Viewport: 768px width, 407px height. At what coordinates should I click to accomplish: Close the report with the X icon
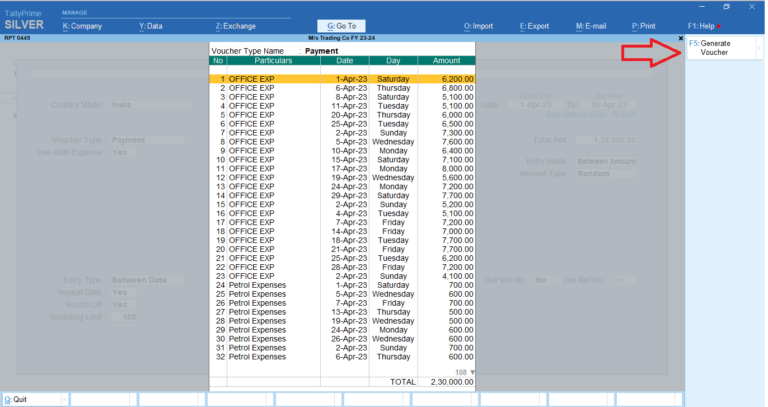(x=681, y=39)
